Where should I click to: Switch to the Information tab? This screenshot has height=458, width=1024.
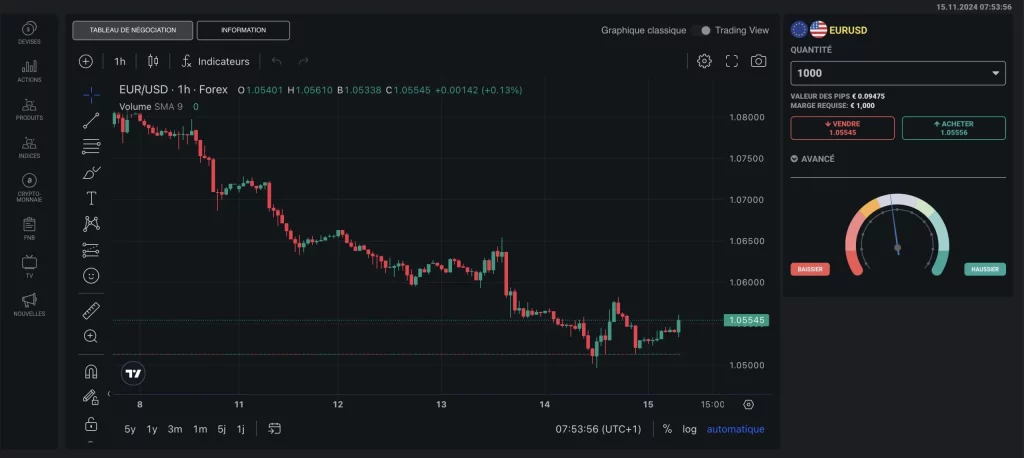(243, 30)
